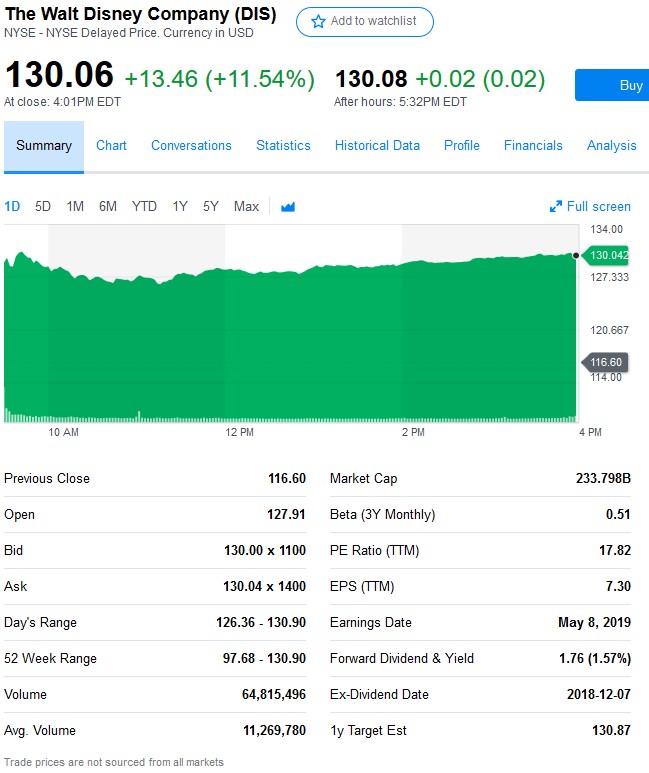Go to the Profile tab
Viewport: 649px width, 773px height.
[x=461, y=146]
